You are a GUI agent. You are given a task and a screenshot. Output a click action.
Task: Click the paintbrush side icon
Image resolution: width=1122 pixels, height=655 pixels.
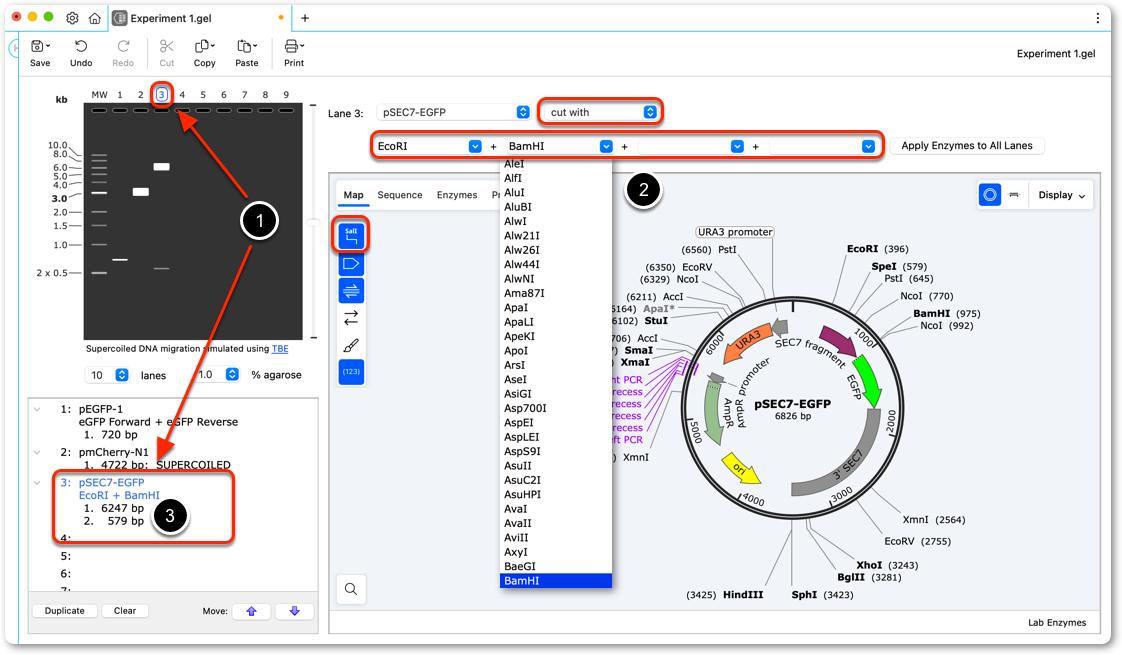(351, 346)
